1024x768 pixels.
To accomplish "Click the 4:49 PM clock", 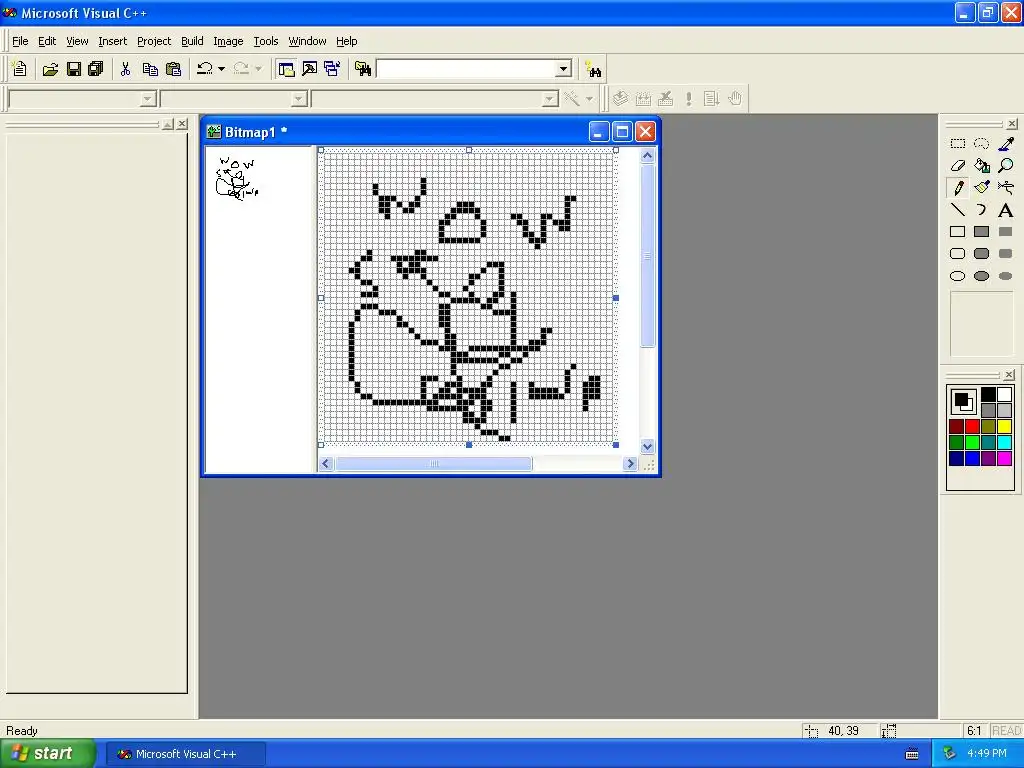I will tap(987, 754).
